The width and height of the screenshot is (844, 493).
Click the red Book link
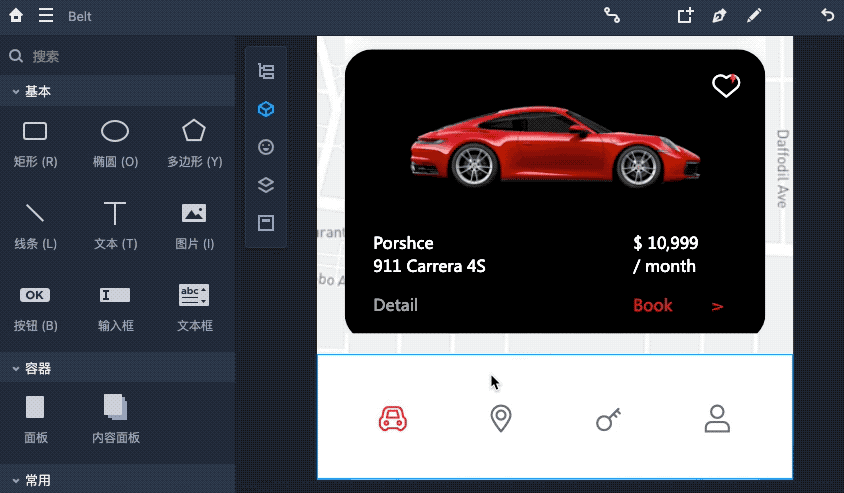tap(652, 305)
